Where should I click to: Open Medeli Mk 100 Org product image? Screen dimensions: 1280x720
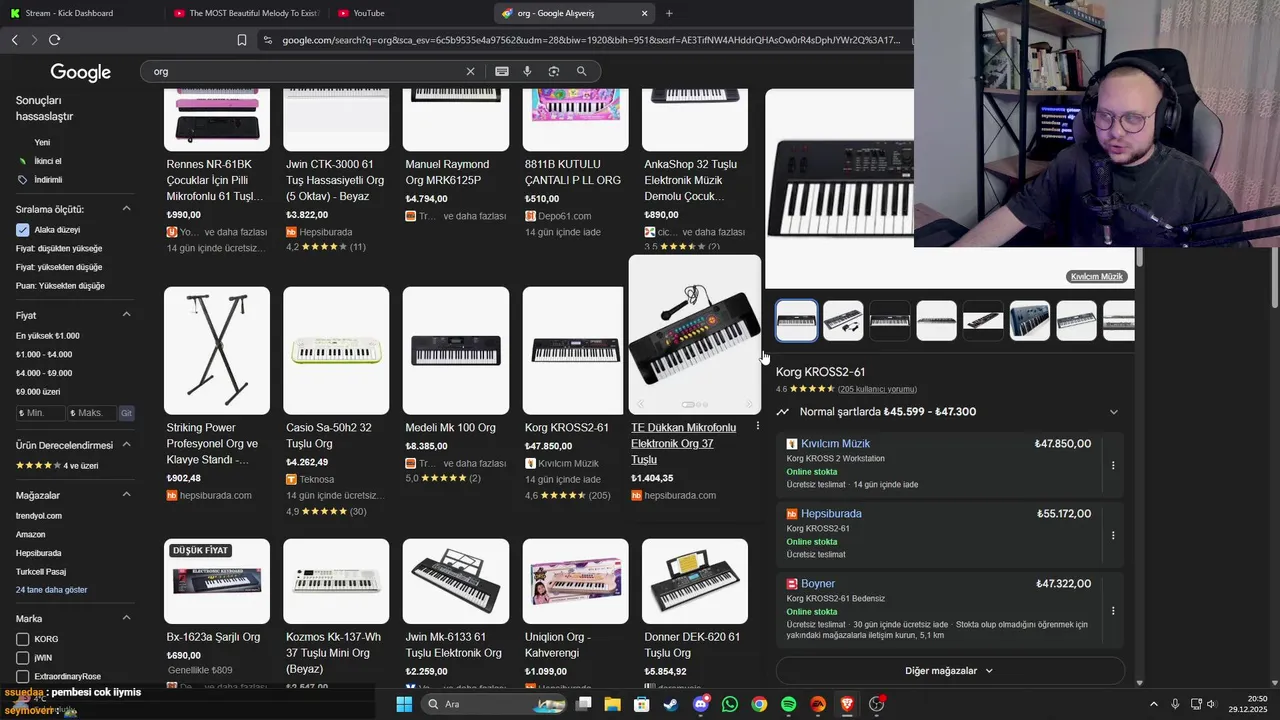coord(455,350)
